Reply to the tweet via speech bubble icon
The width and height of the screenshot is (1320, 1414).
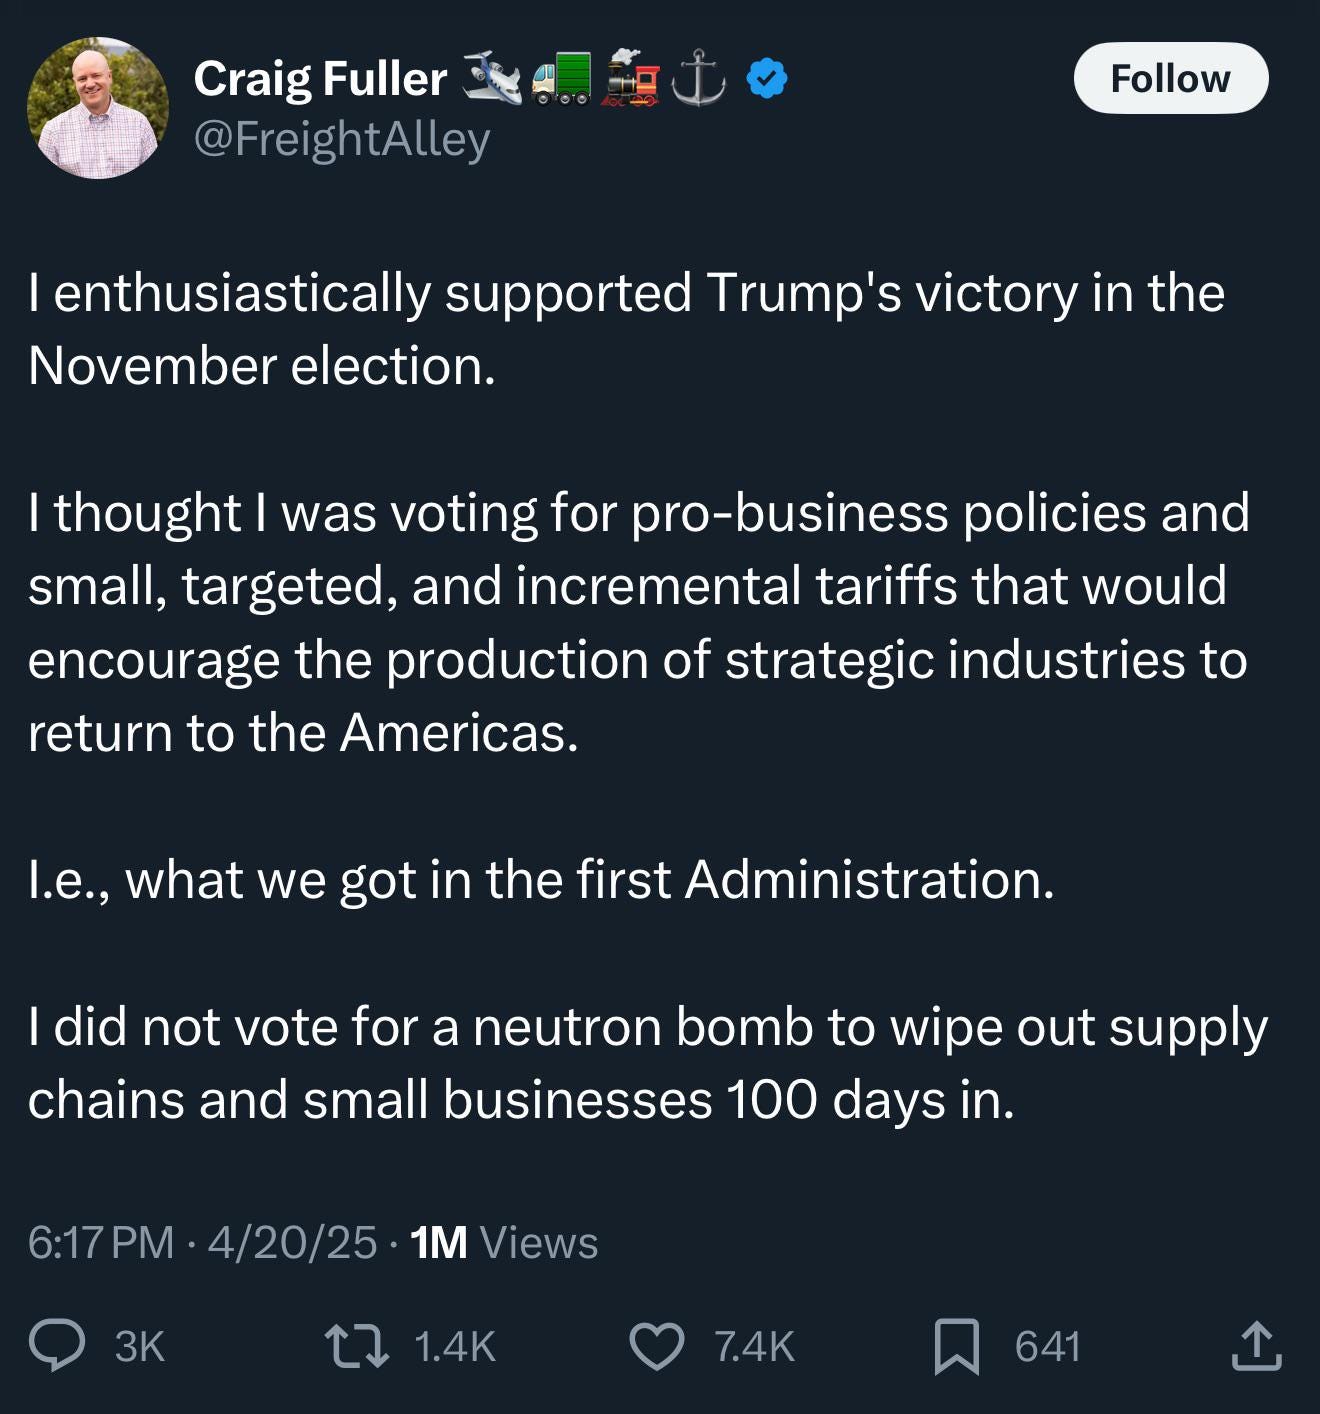click(x=57, y=1345)
